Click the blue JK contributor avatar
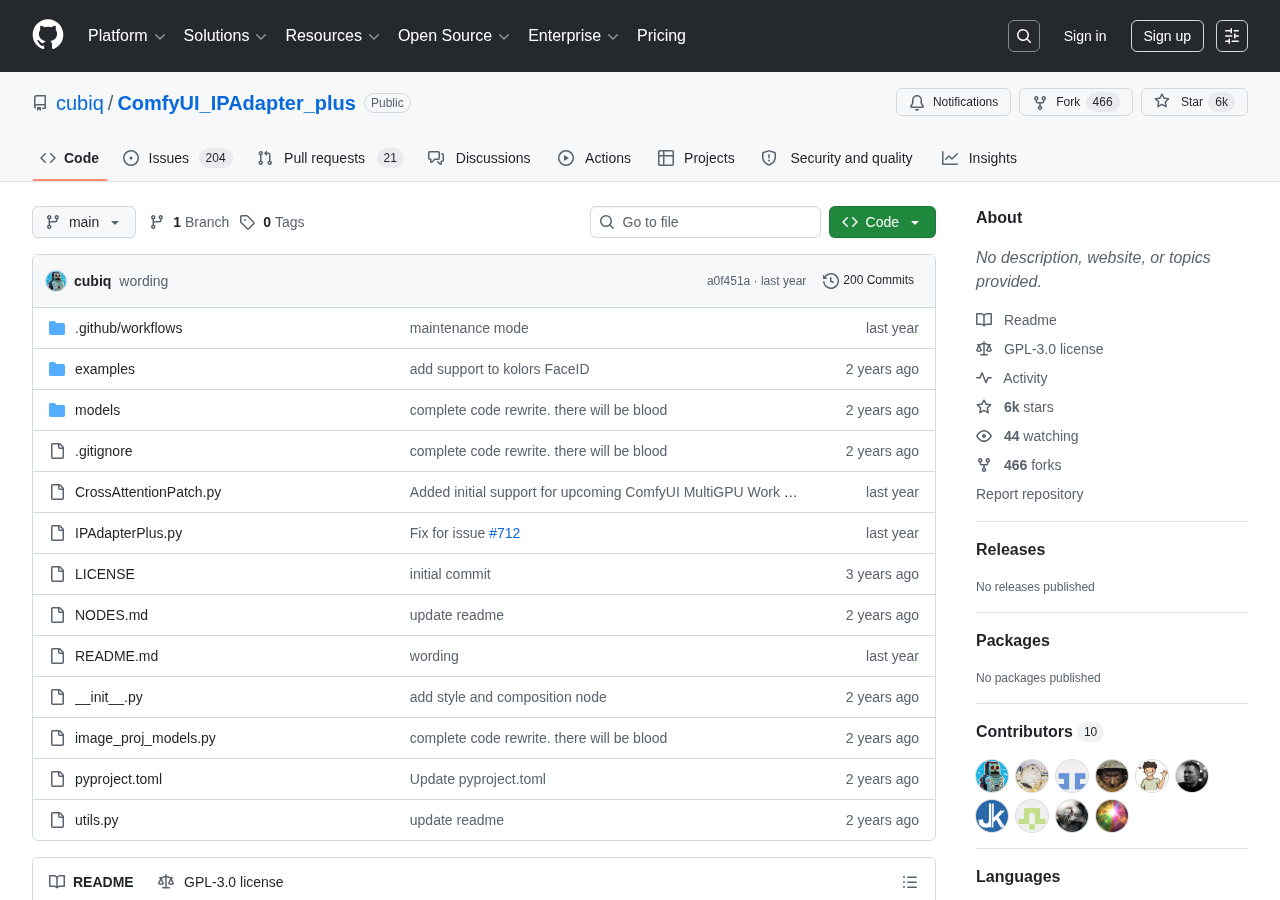The height and width of the screenshot is (900, 1280). (x=992, y=816)
